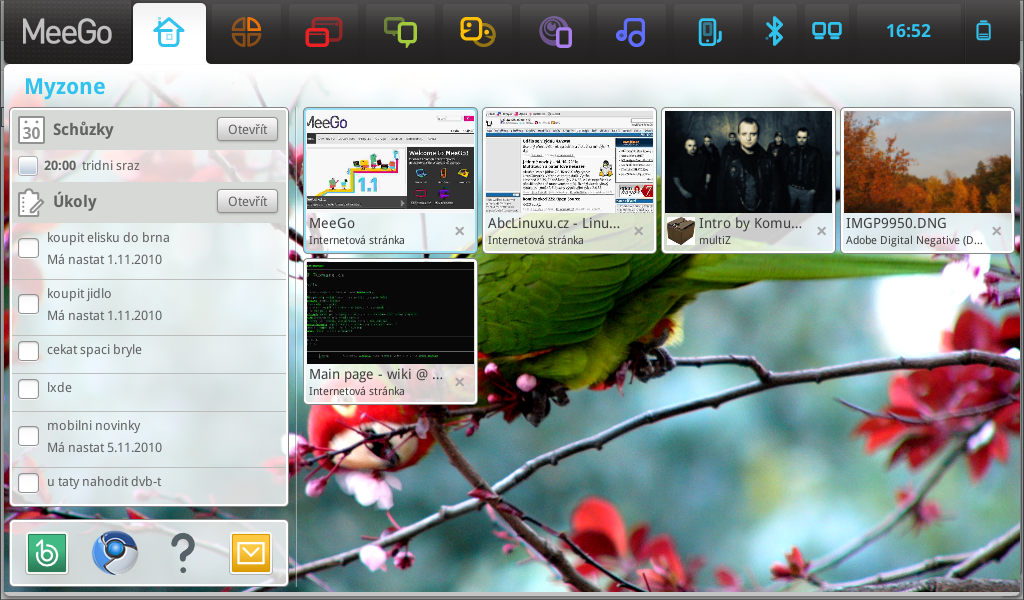Click the 'koupit elisku do brna' task text

click(108, 238)
